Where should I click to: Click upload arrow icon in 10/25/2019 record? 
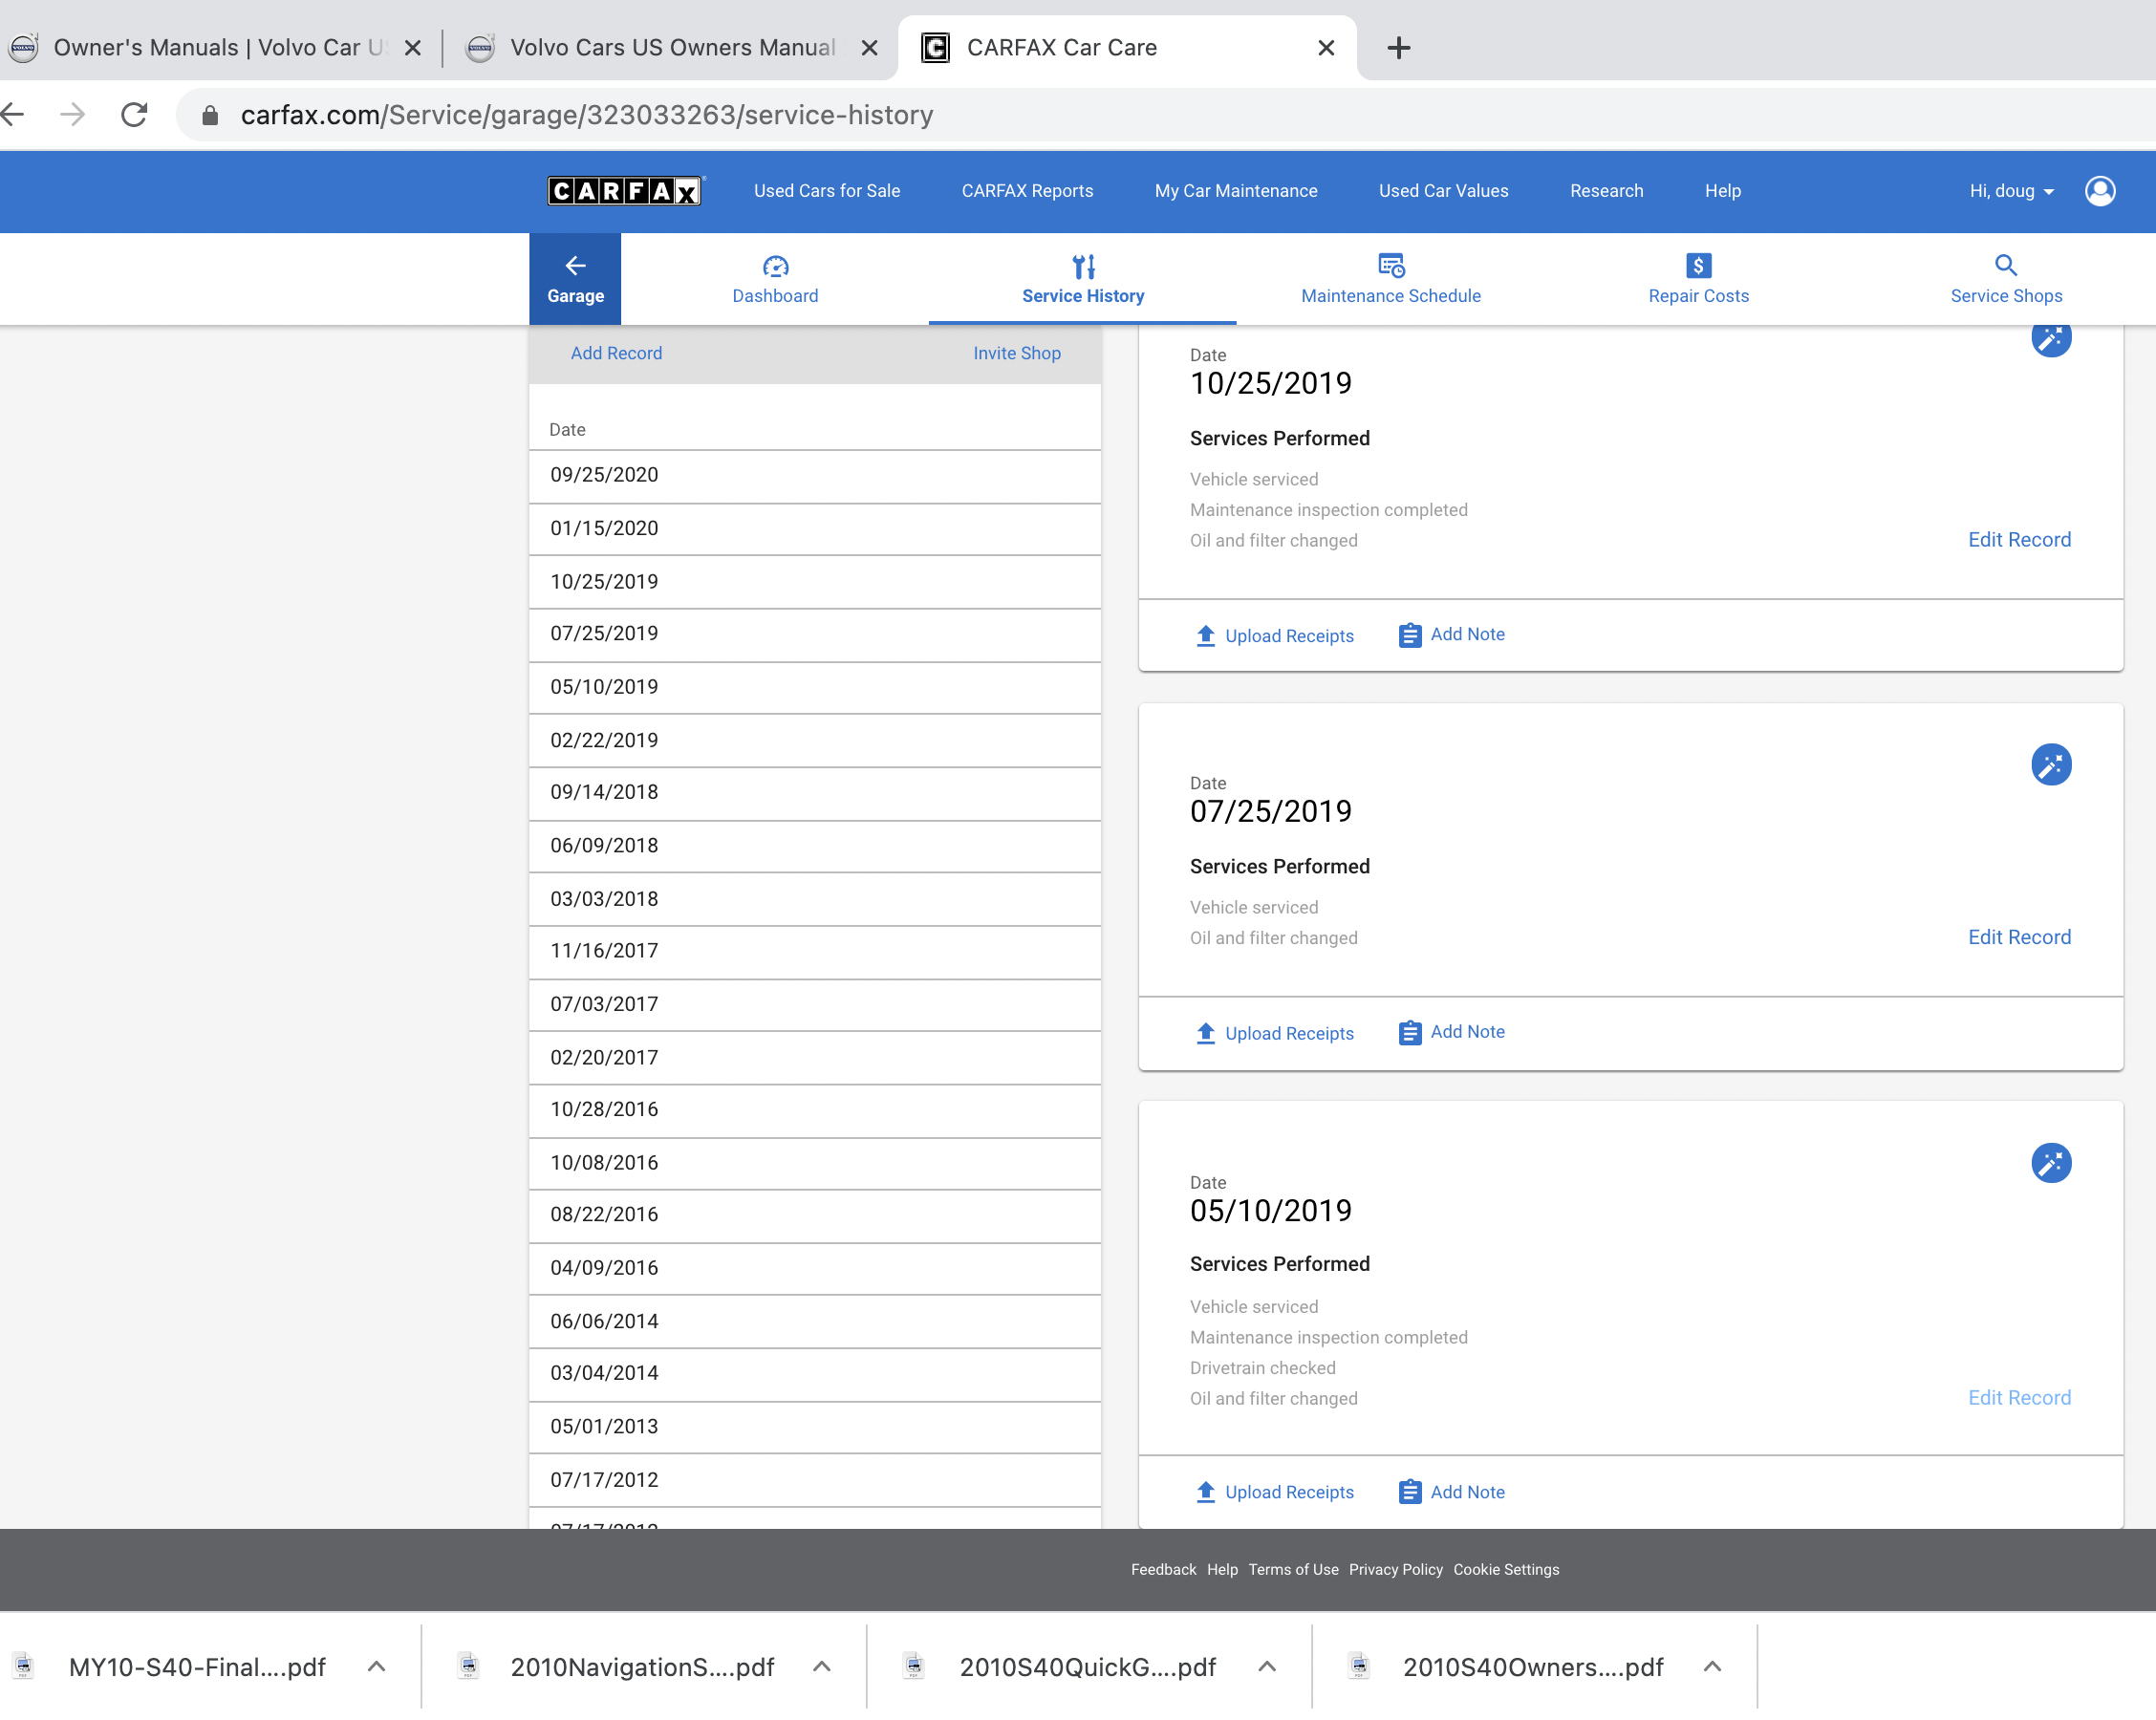[1206, 636]
